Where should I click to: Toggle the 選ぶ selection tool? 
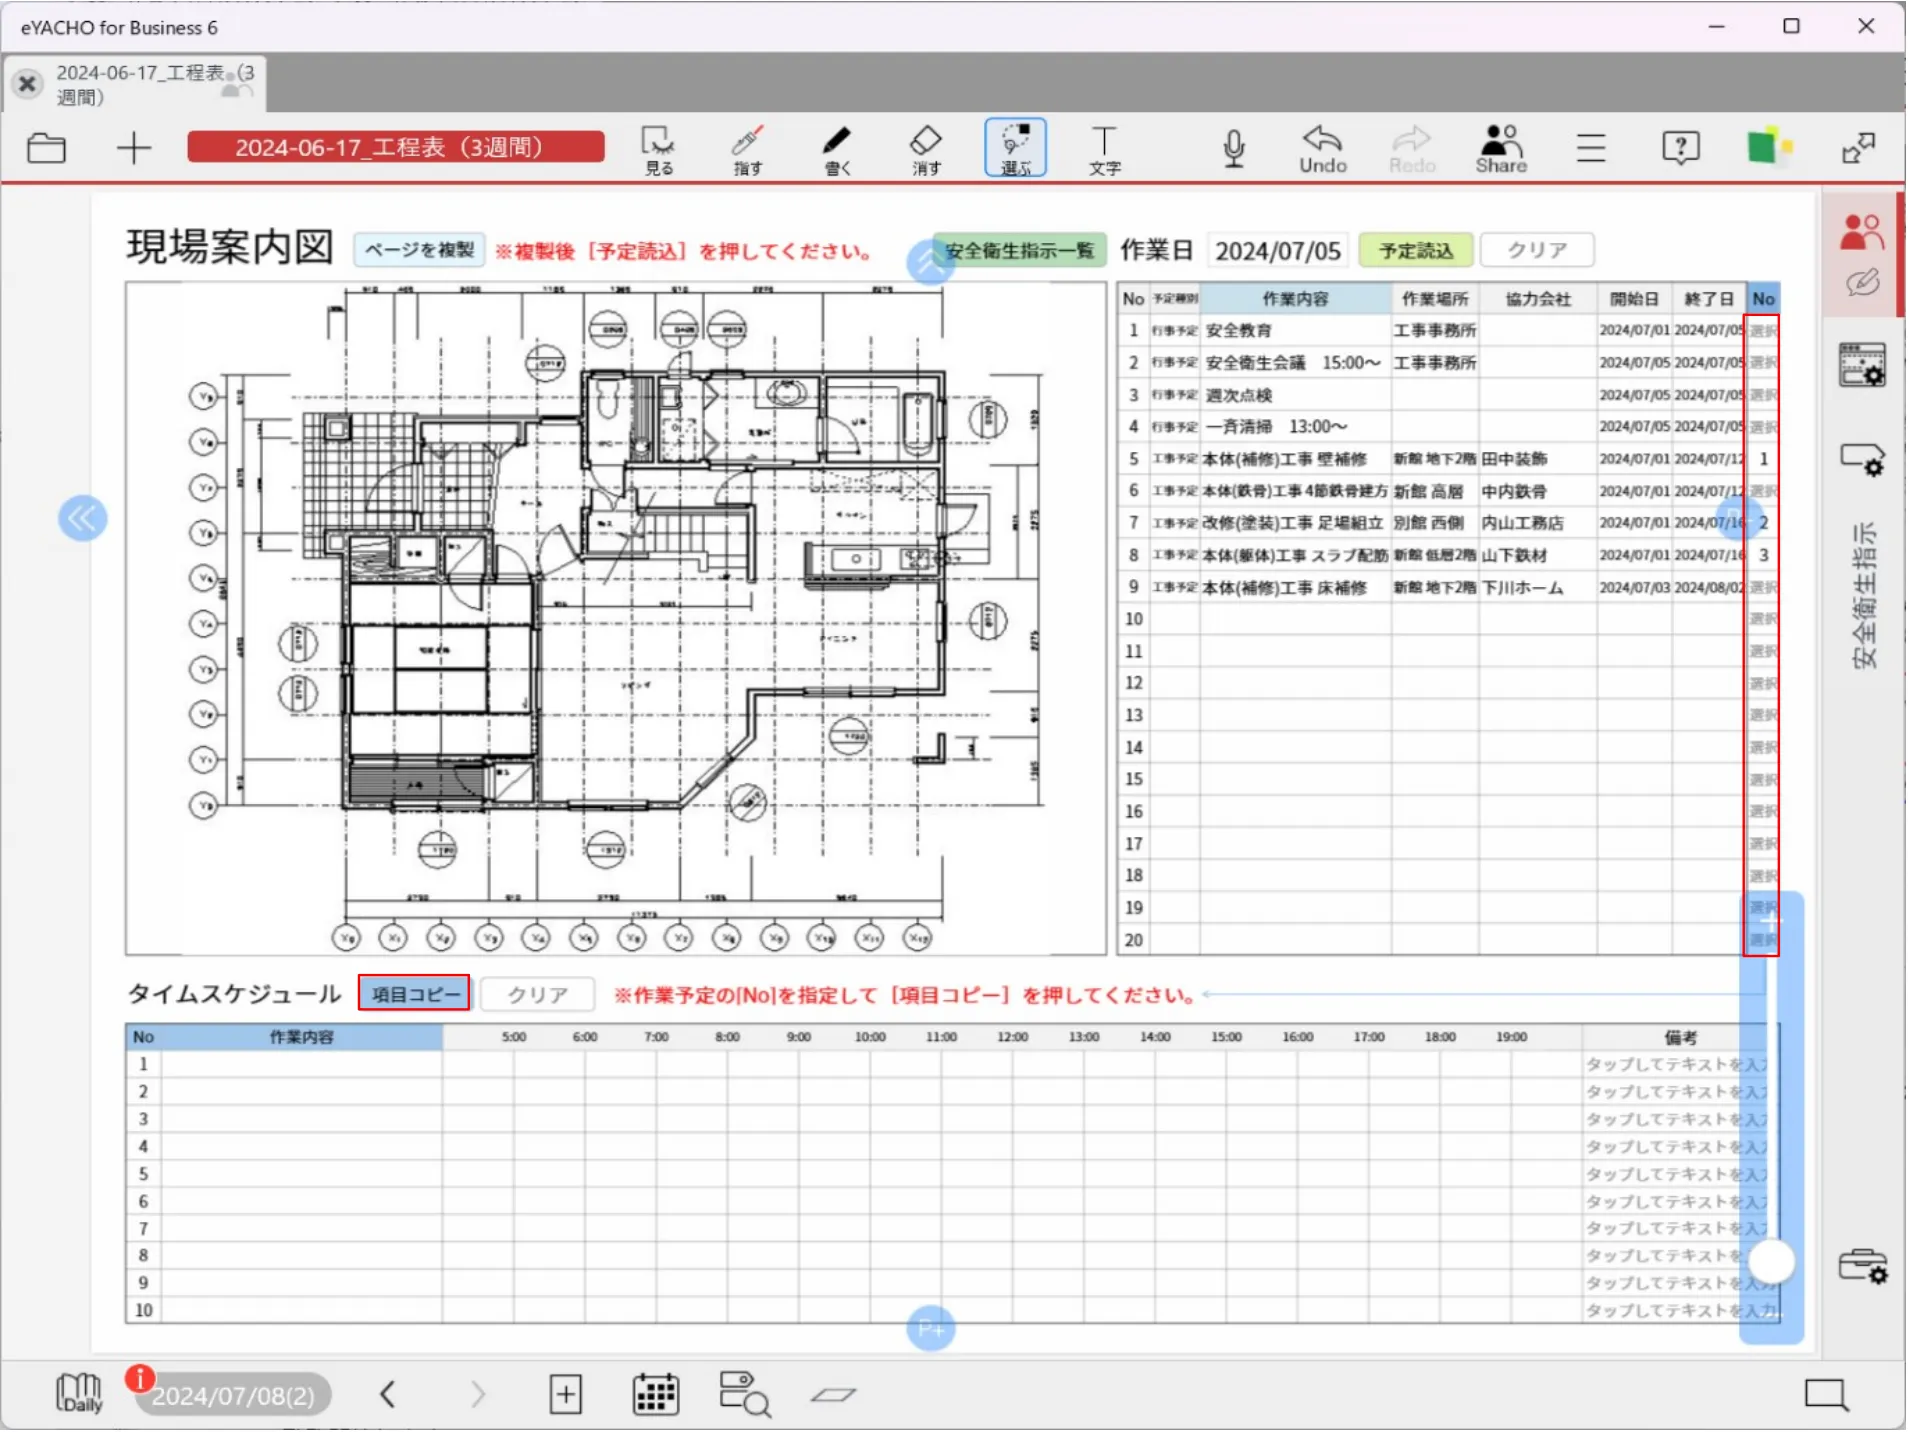click(x=1015, y=149)
